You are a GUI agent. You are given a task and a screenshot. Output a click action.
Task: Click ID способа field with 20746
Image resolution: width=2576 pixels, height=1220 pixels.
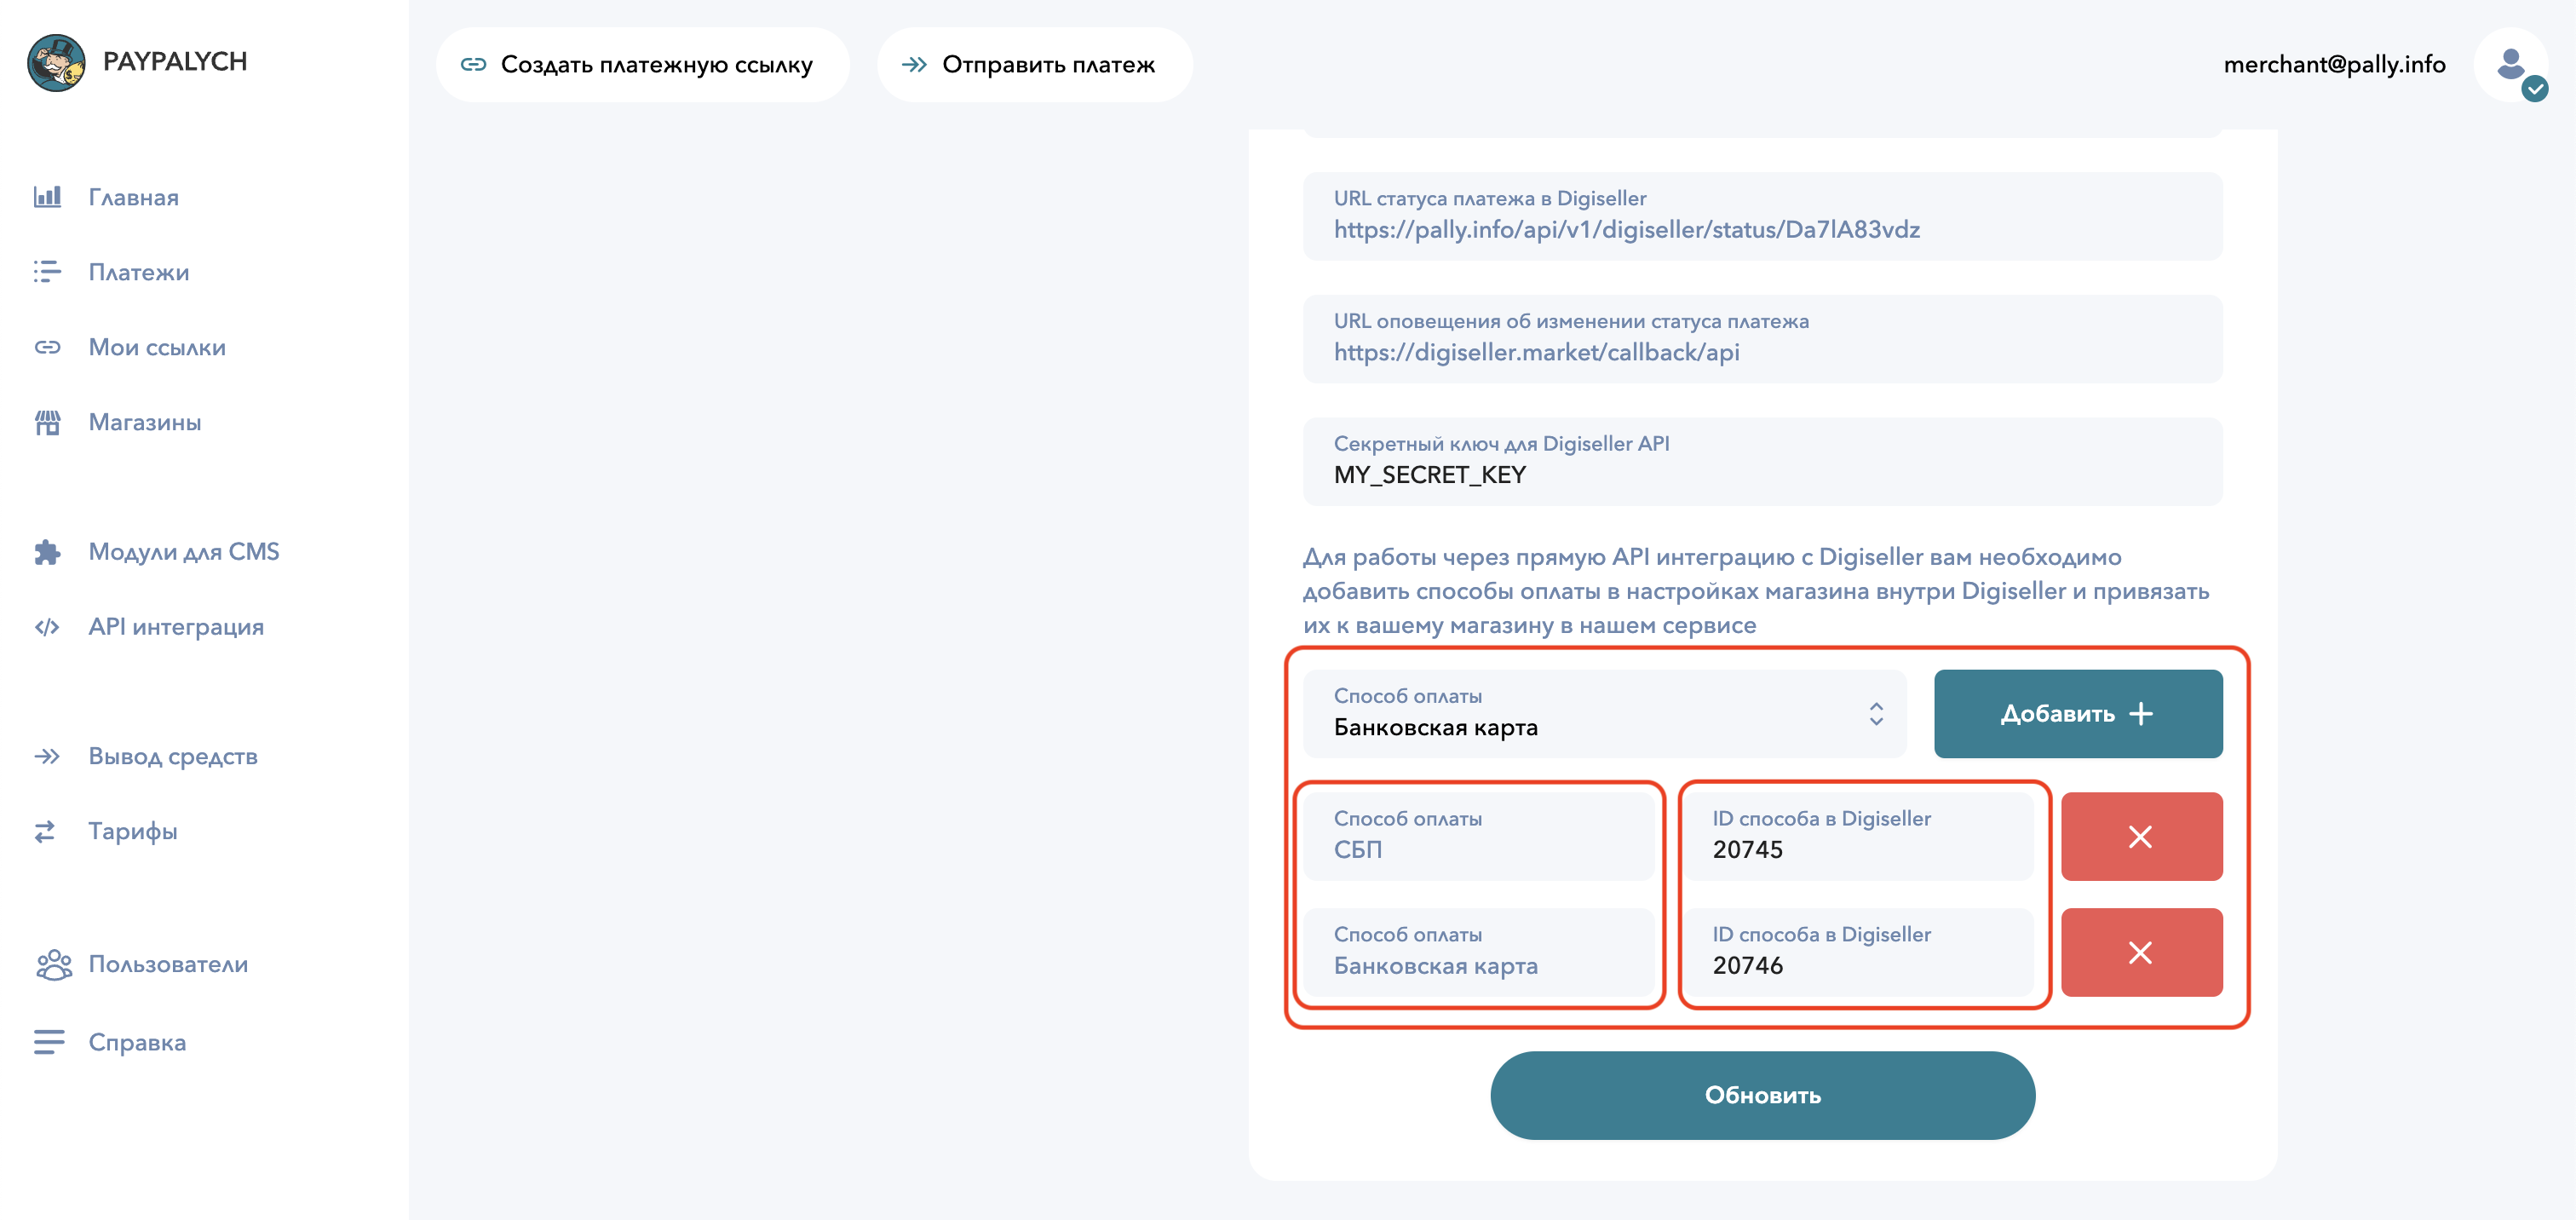1859,953
